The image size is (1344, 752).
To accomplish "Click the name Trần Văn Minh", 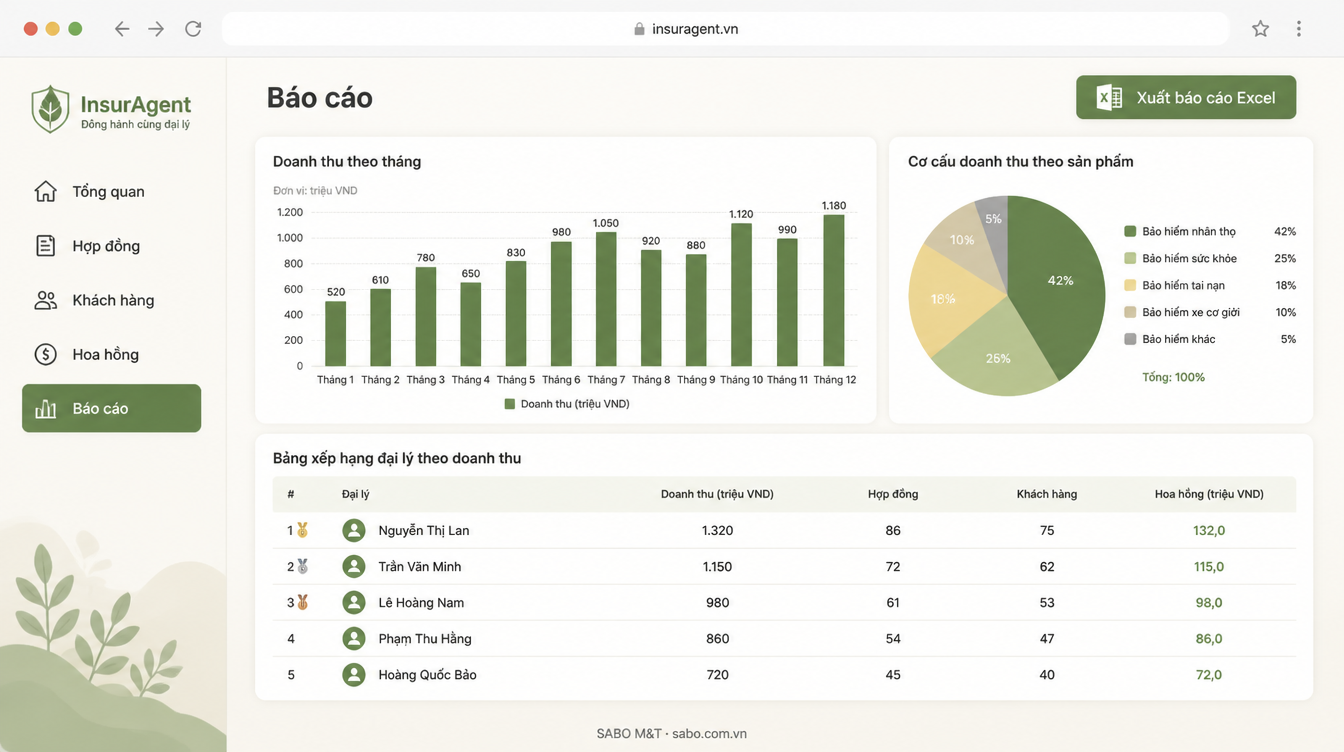I will [x=420, y=566].
